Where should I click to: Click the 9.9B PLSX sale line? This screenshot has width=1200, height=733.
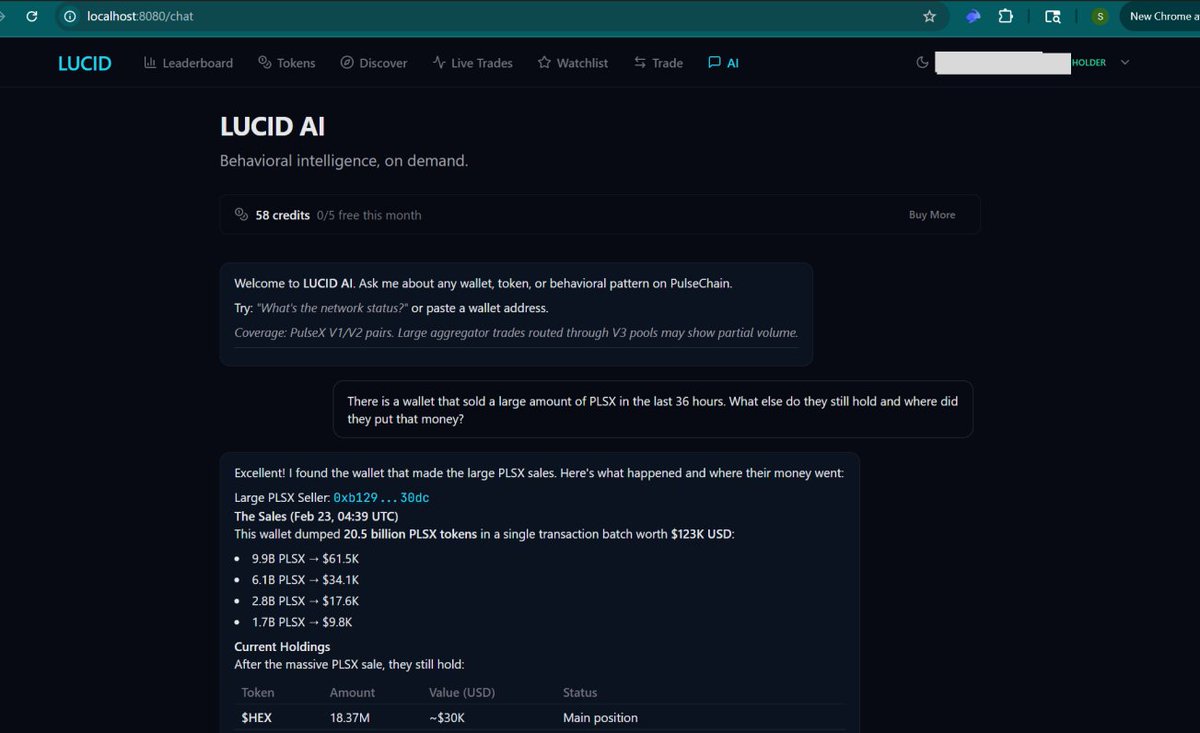[x=305, y=559]
